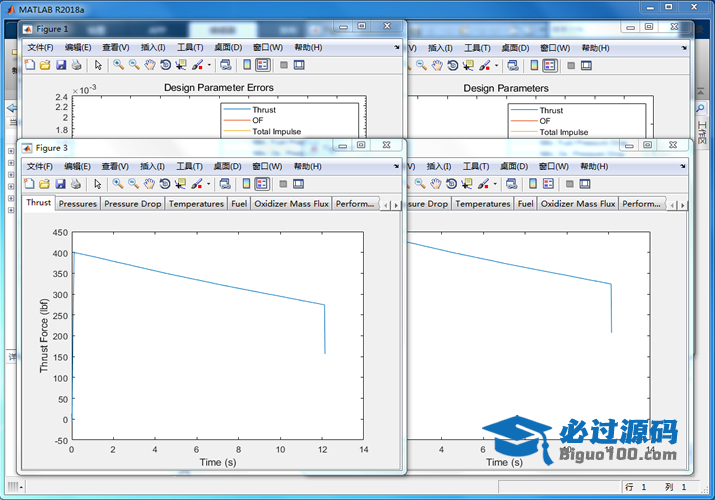Click the Zoom In tool in Figure 3
This screenshot has width=715, height=500.
[117, 183]
